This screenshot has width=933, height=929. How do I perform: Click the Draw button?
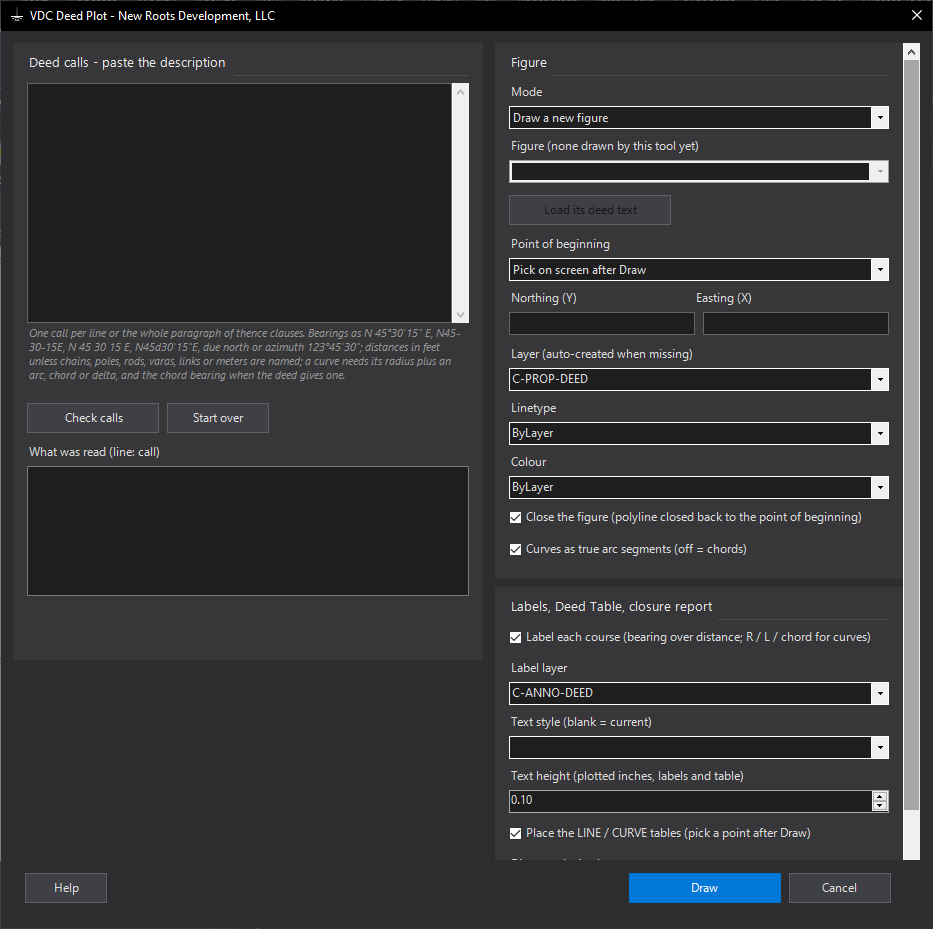705,888
